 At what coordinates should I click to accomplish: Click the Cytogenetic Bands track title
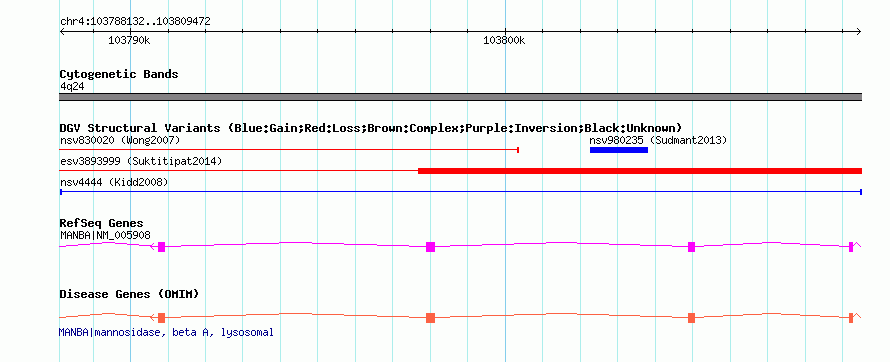coord(119,74)
